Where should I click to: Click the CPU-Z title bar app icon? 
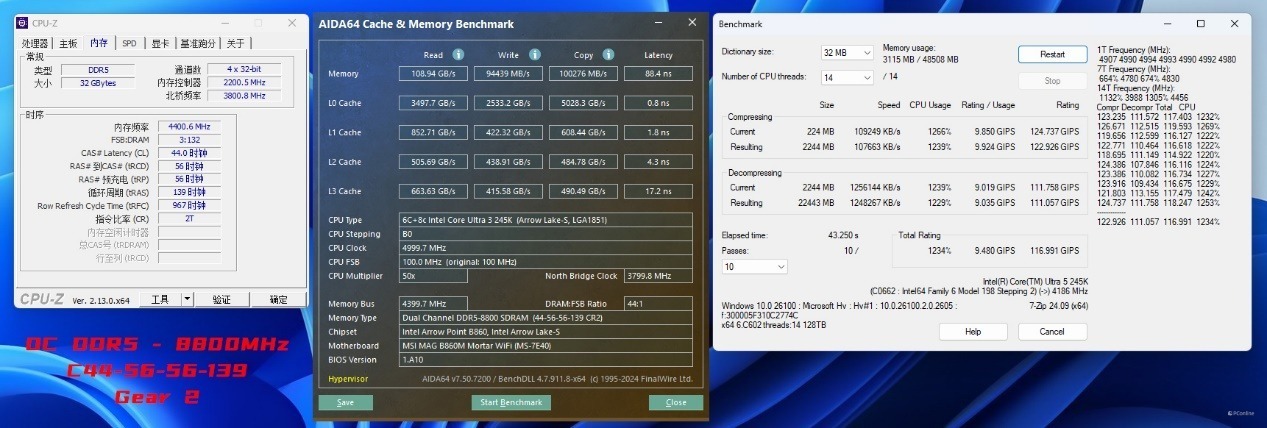click(24, 22)
